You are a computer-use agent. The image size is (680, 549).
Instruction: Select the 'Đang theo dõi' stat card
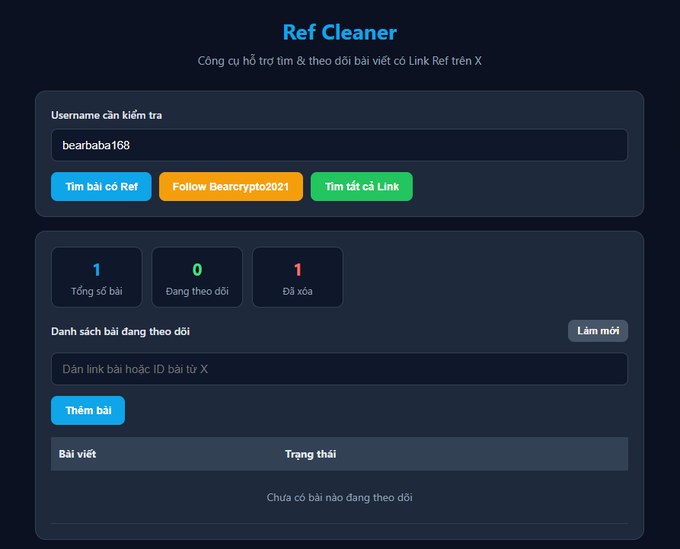tap(197, 278)
